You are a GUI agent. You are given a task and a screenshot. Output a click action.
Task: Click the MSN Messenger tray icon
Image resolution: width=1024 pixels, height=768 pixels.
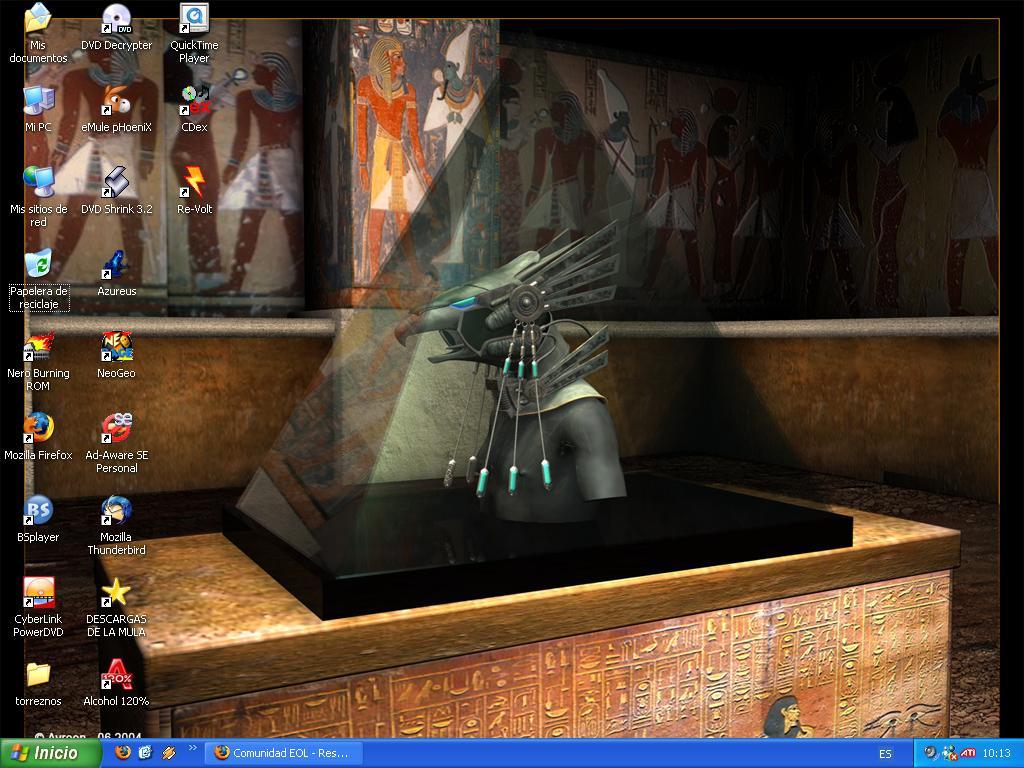pyautogui.click(x=949, y=754)
